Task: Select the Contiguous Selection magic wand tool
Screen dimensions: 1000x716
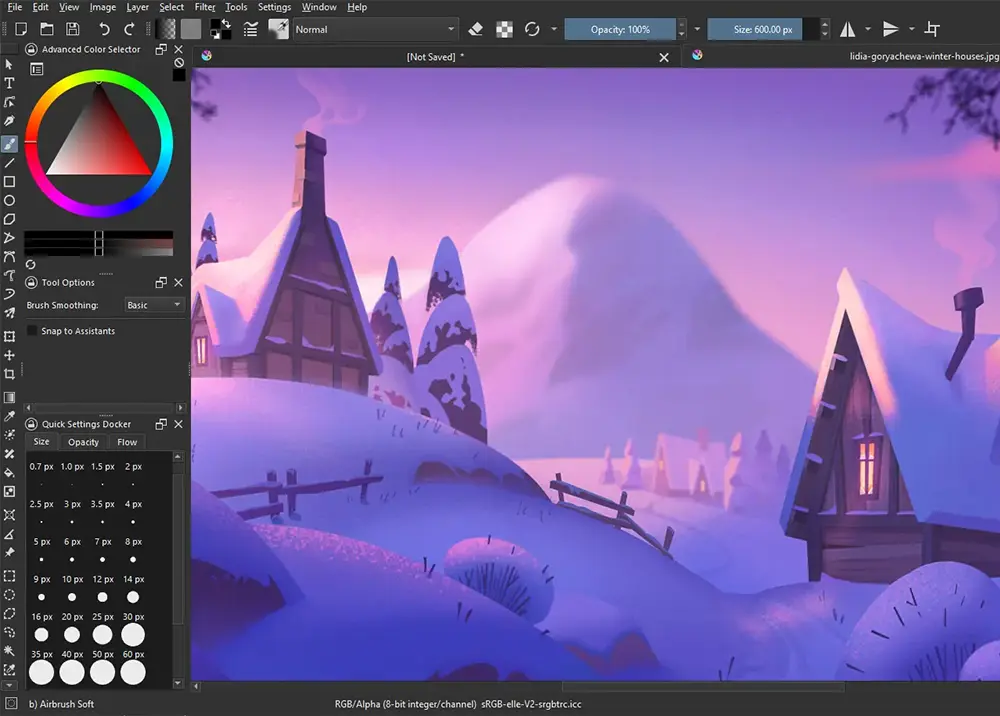Action: pyautogui.click(x=9, y=650)
